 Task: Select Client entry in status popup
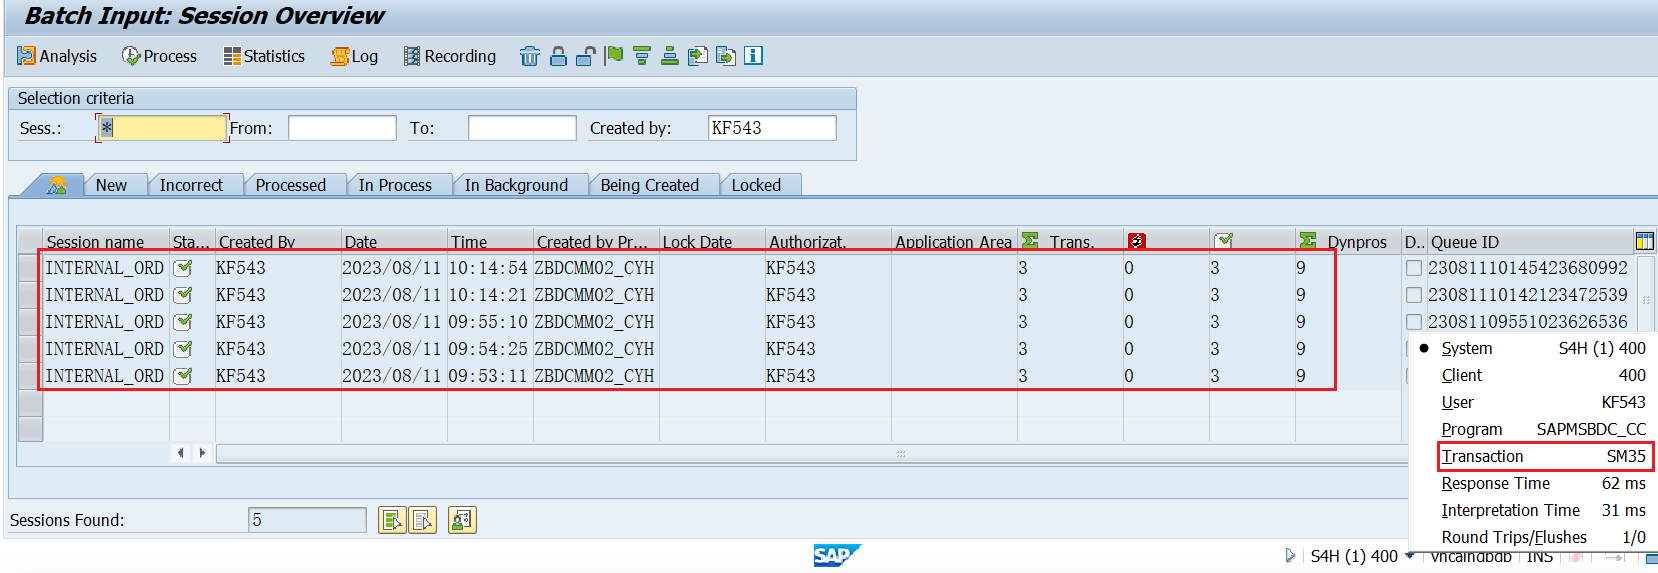pos(1532,375)
